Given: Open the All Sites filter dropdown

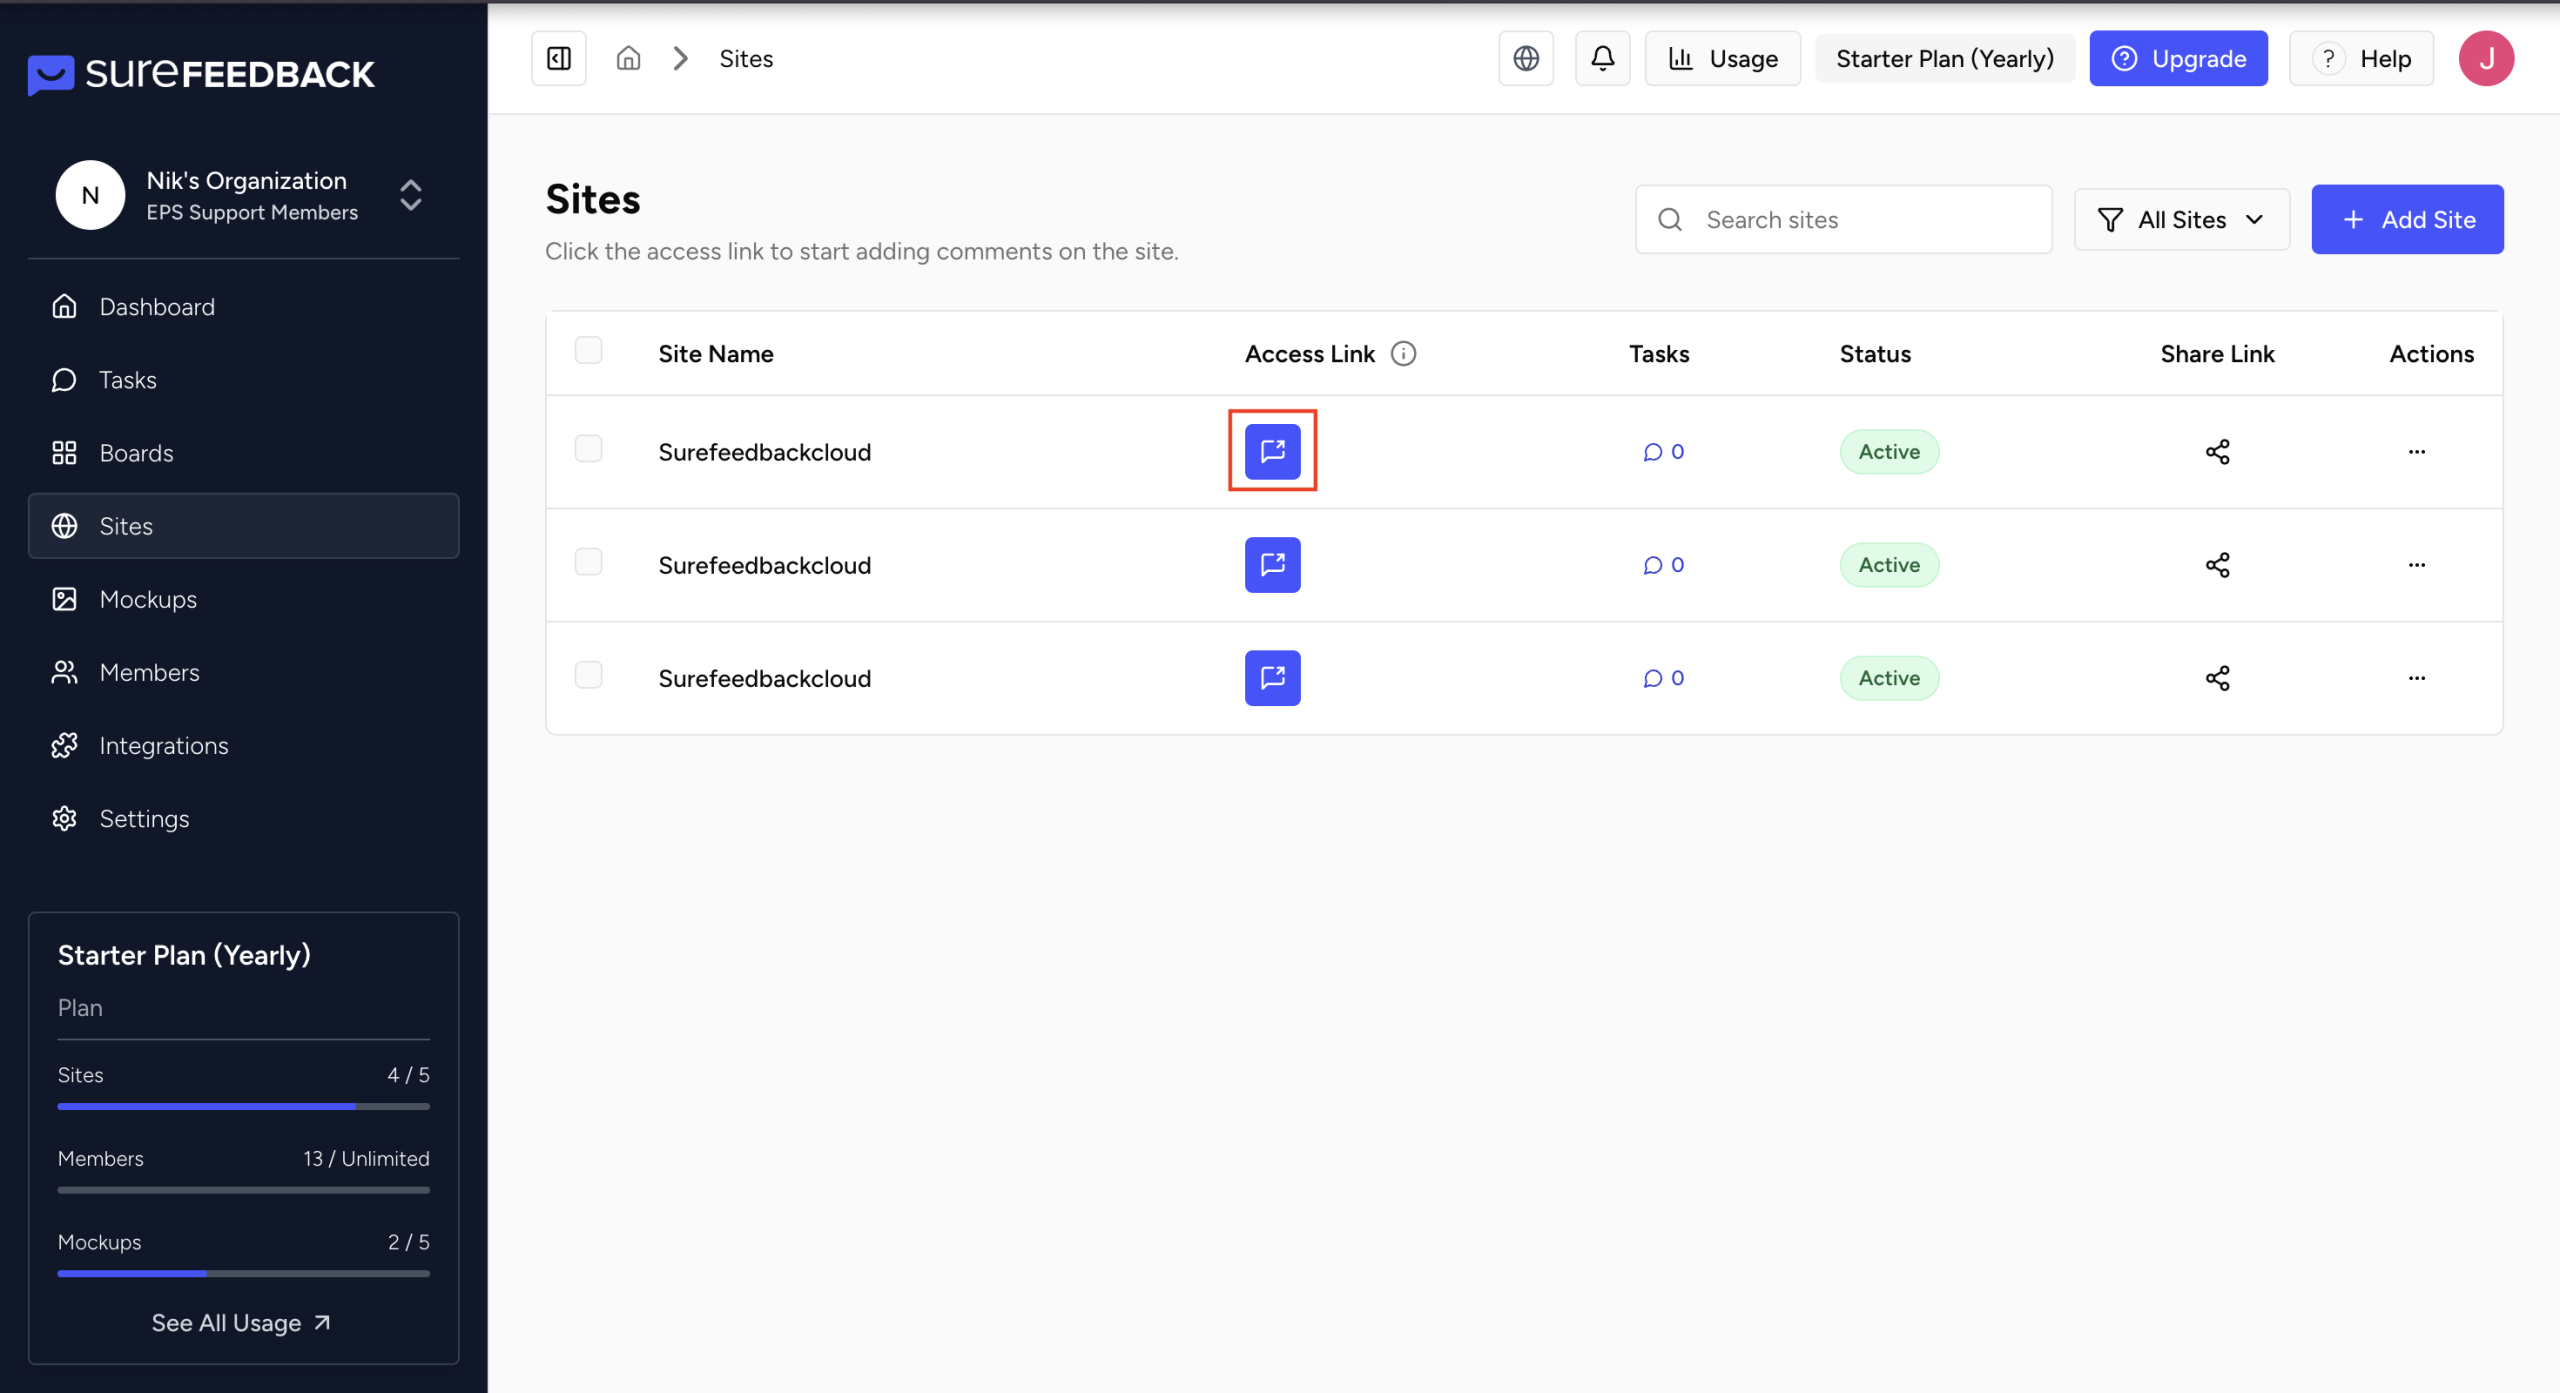Looking at the screenshot, I should click(x=2181, y=220).
